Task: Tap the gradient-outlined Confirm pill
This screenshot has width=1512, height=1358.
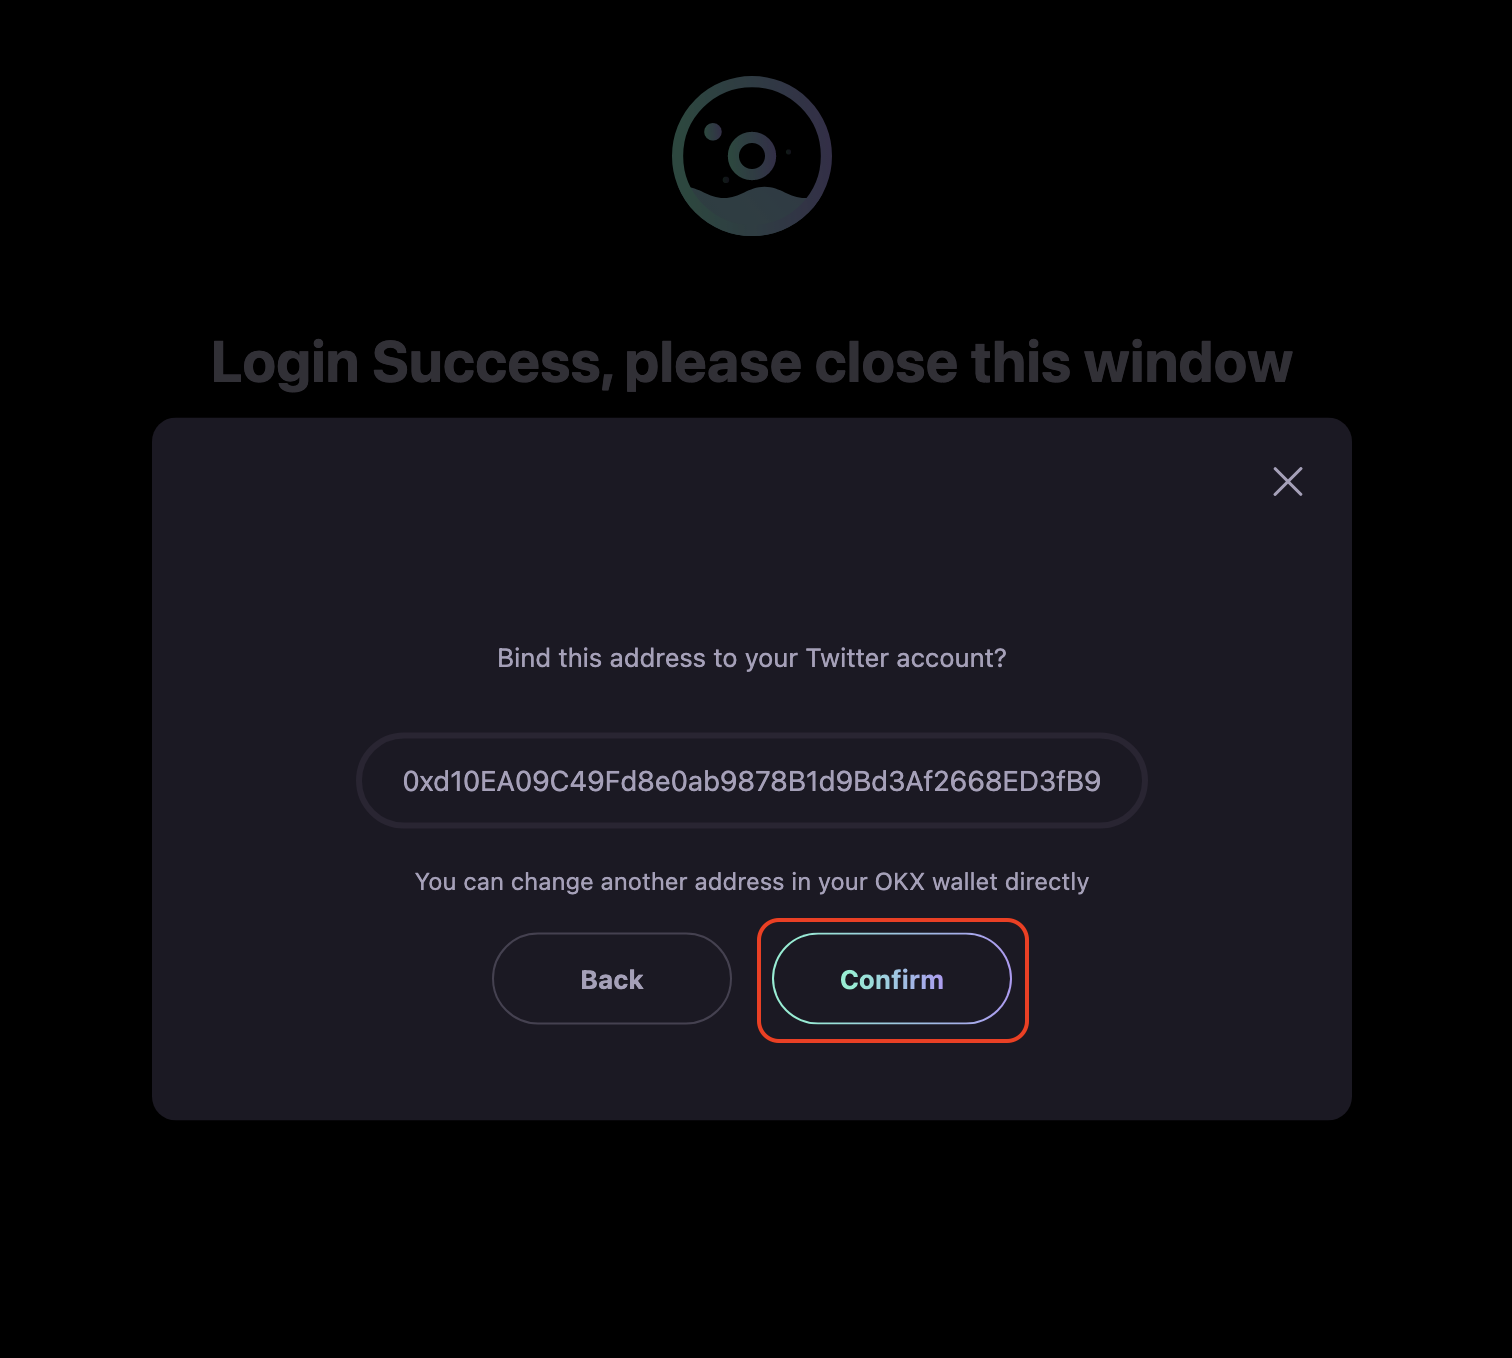Action: pyautogui.click(x=892, y=979)
